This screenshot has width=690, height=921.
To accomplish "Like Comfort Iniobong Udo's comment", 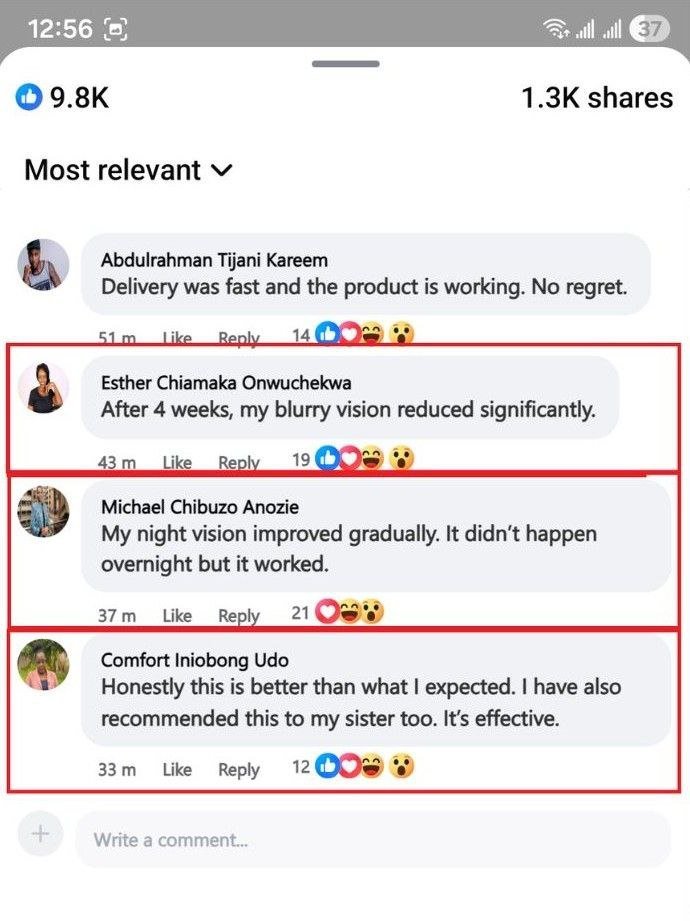I will point(177,769).
